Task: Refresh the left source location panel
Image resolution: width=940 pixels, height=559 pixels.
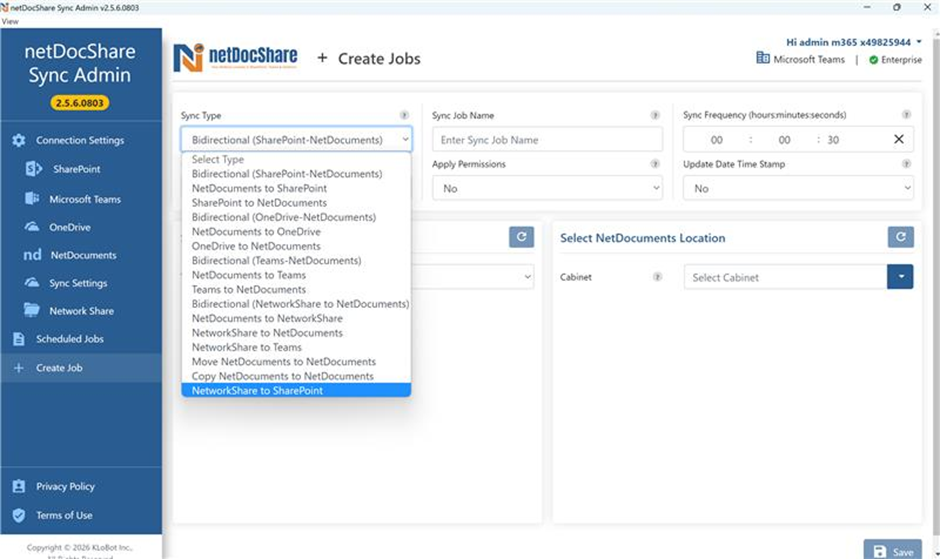Action: (x=522, y=237)
